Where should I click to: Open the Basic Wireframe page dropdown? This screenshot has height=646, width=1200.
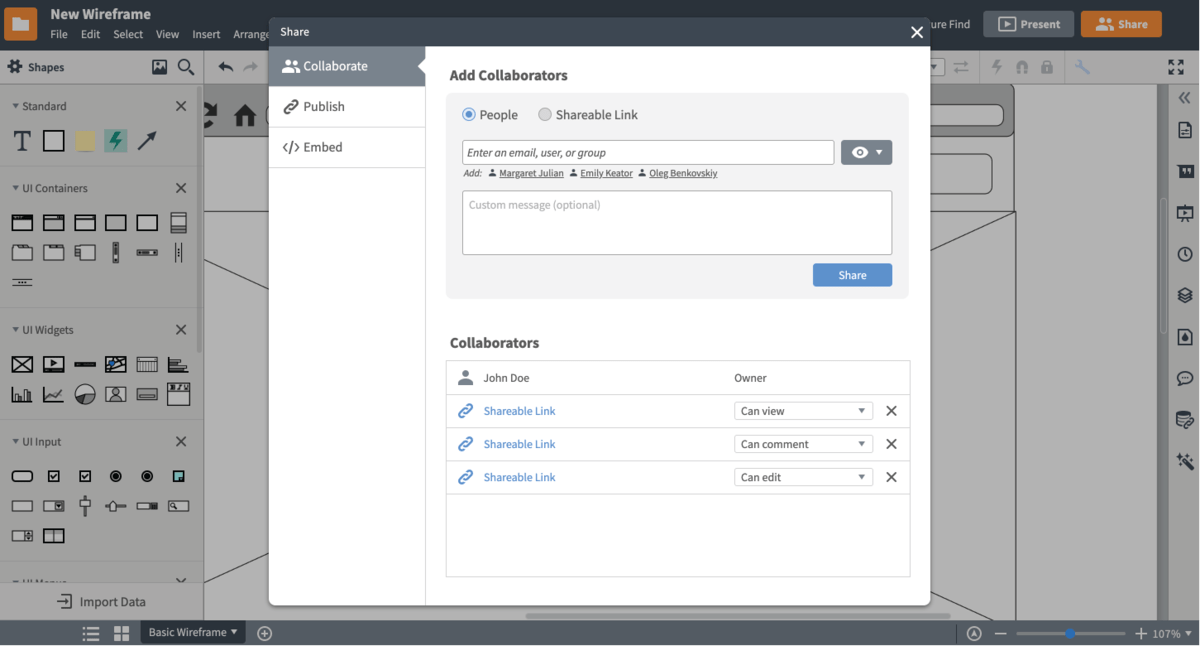pyautogui.click(x=192, y=632)
